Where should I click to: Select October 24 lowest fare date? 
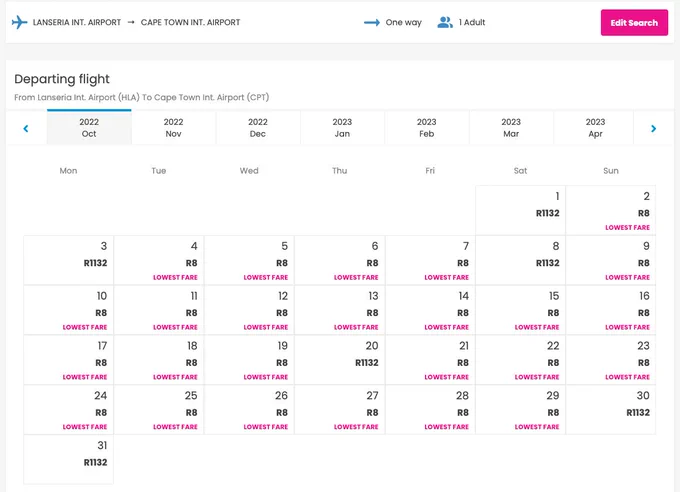(69, 410)
